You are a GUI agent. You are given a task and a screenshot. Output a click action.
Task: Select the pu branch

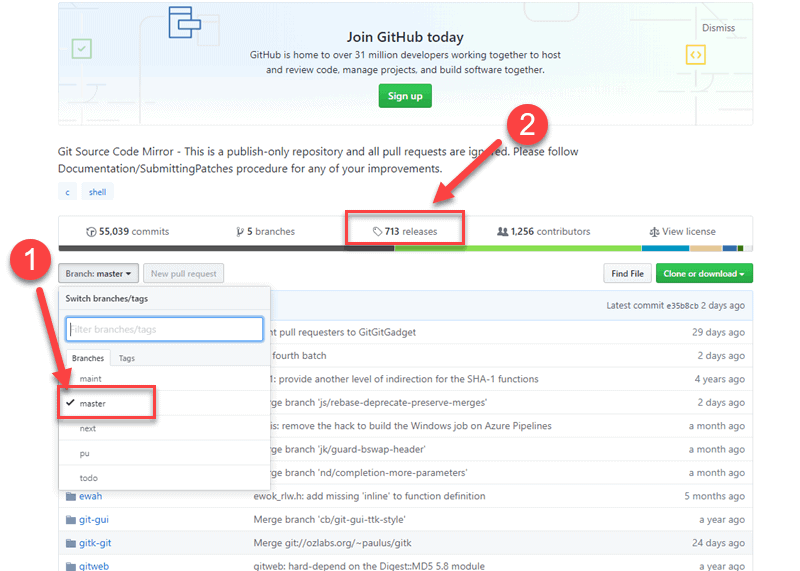[x=164, y=453]
